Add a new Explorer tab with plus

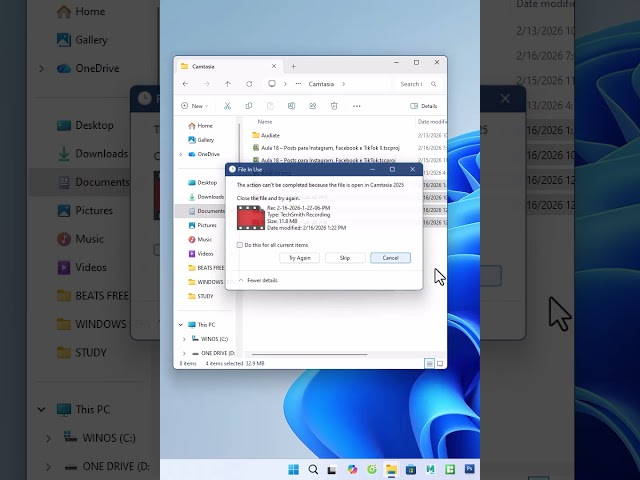click(293, 66)
